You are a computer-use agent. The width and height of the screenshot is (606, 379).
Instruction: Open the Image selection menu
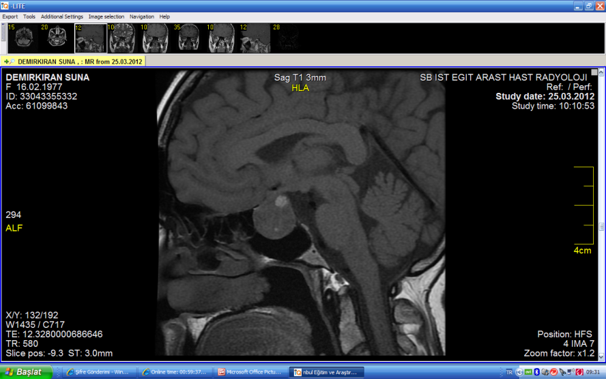pyautogui.click(x=106, y=17)
